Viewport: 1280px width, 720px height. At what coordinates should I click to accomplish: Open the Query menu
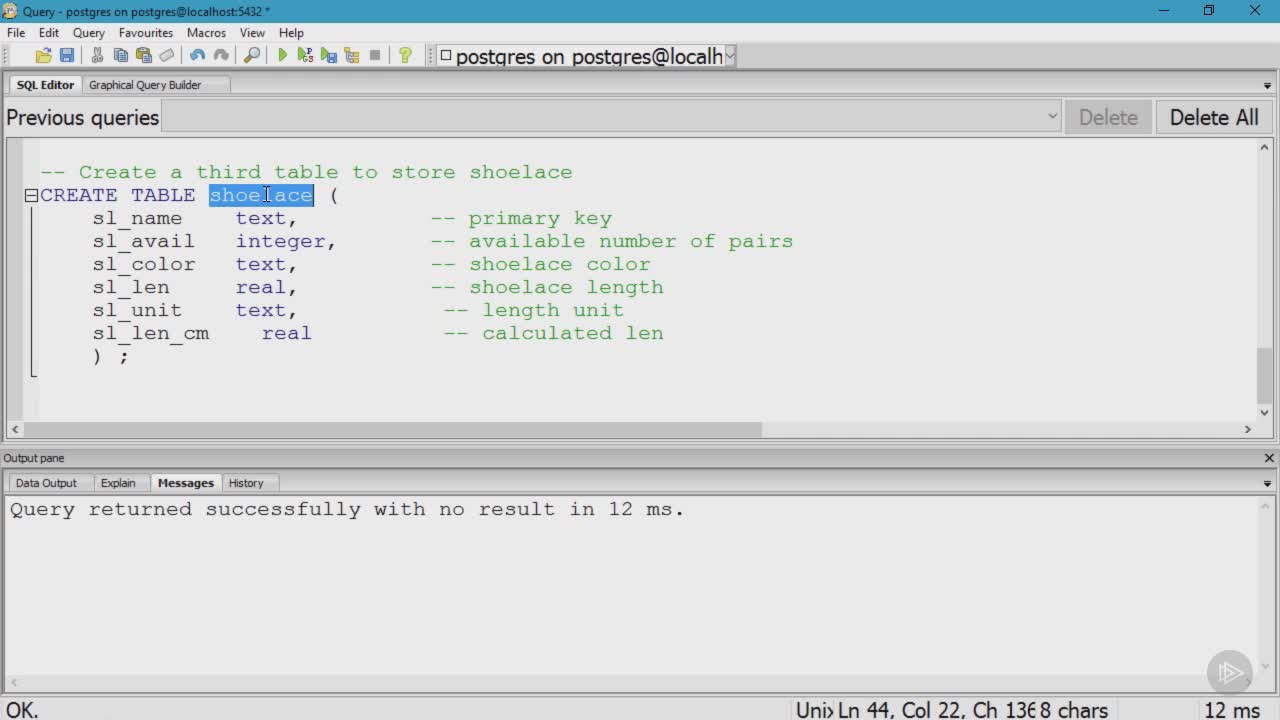pyautogui.click(x=89, y=33)
